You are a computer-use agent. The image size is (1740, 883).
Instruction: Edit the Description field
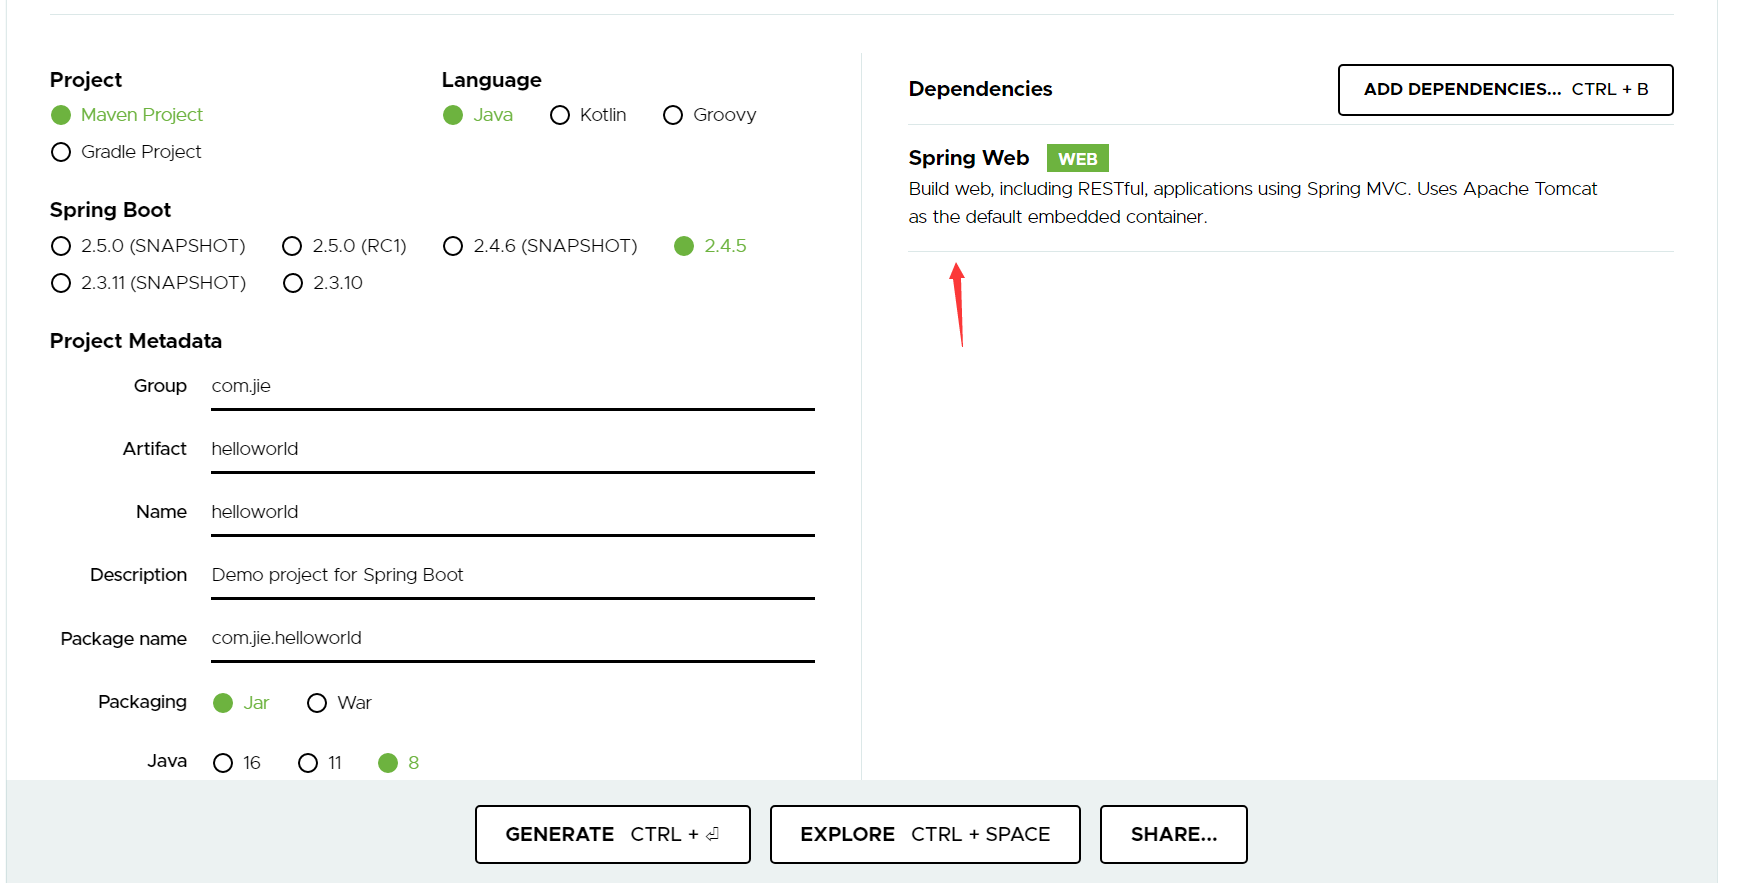pyautogui.click(x=513, y=576)
